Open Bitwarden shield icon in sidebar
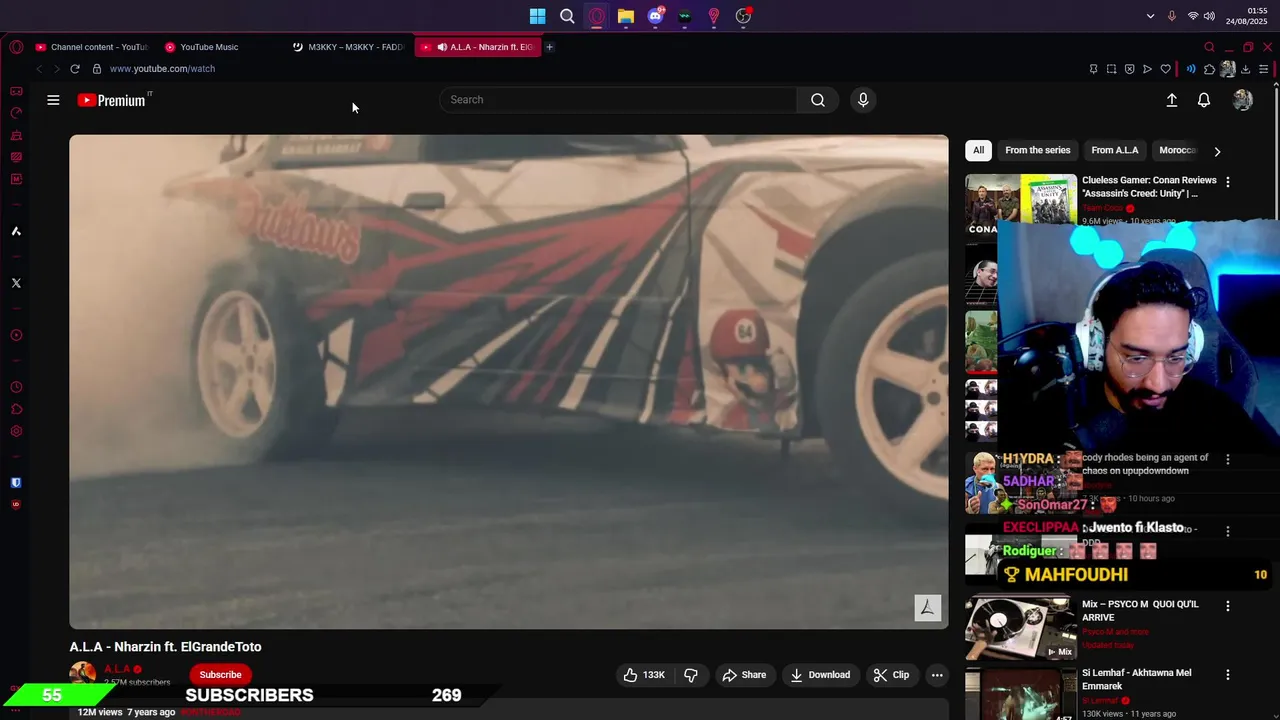The width and height of the screenshot is (1280, 720). [16, 482]
